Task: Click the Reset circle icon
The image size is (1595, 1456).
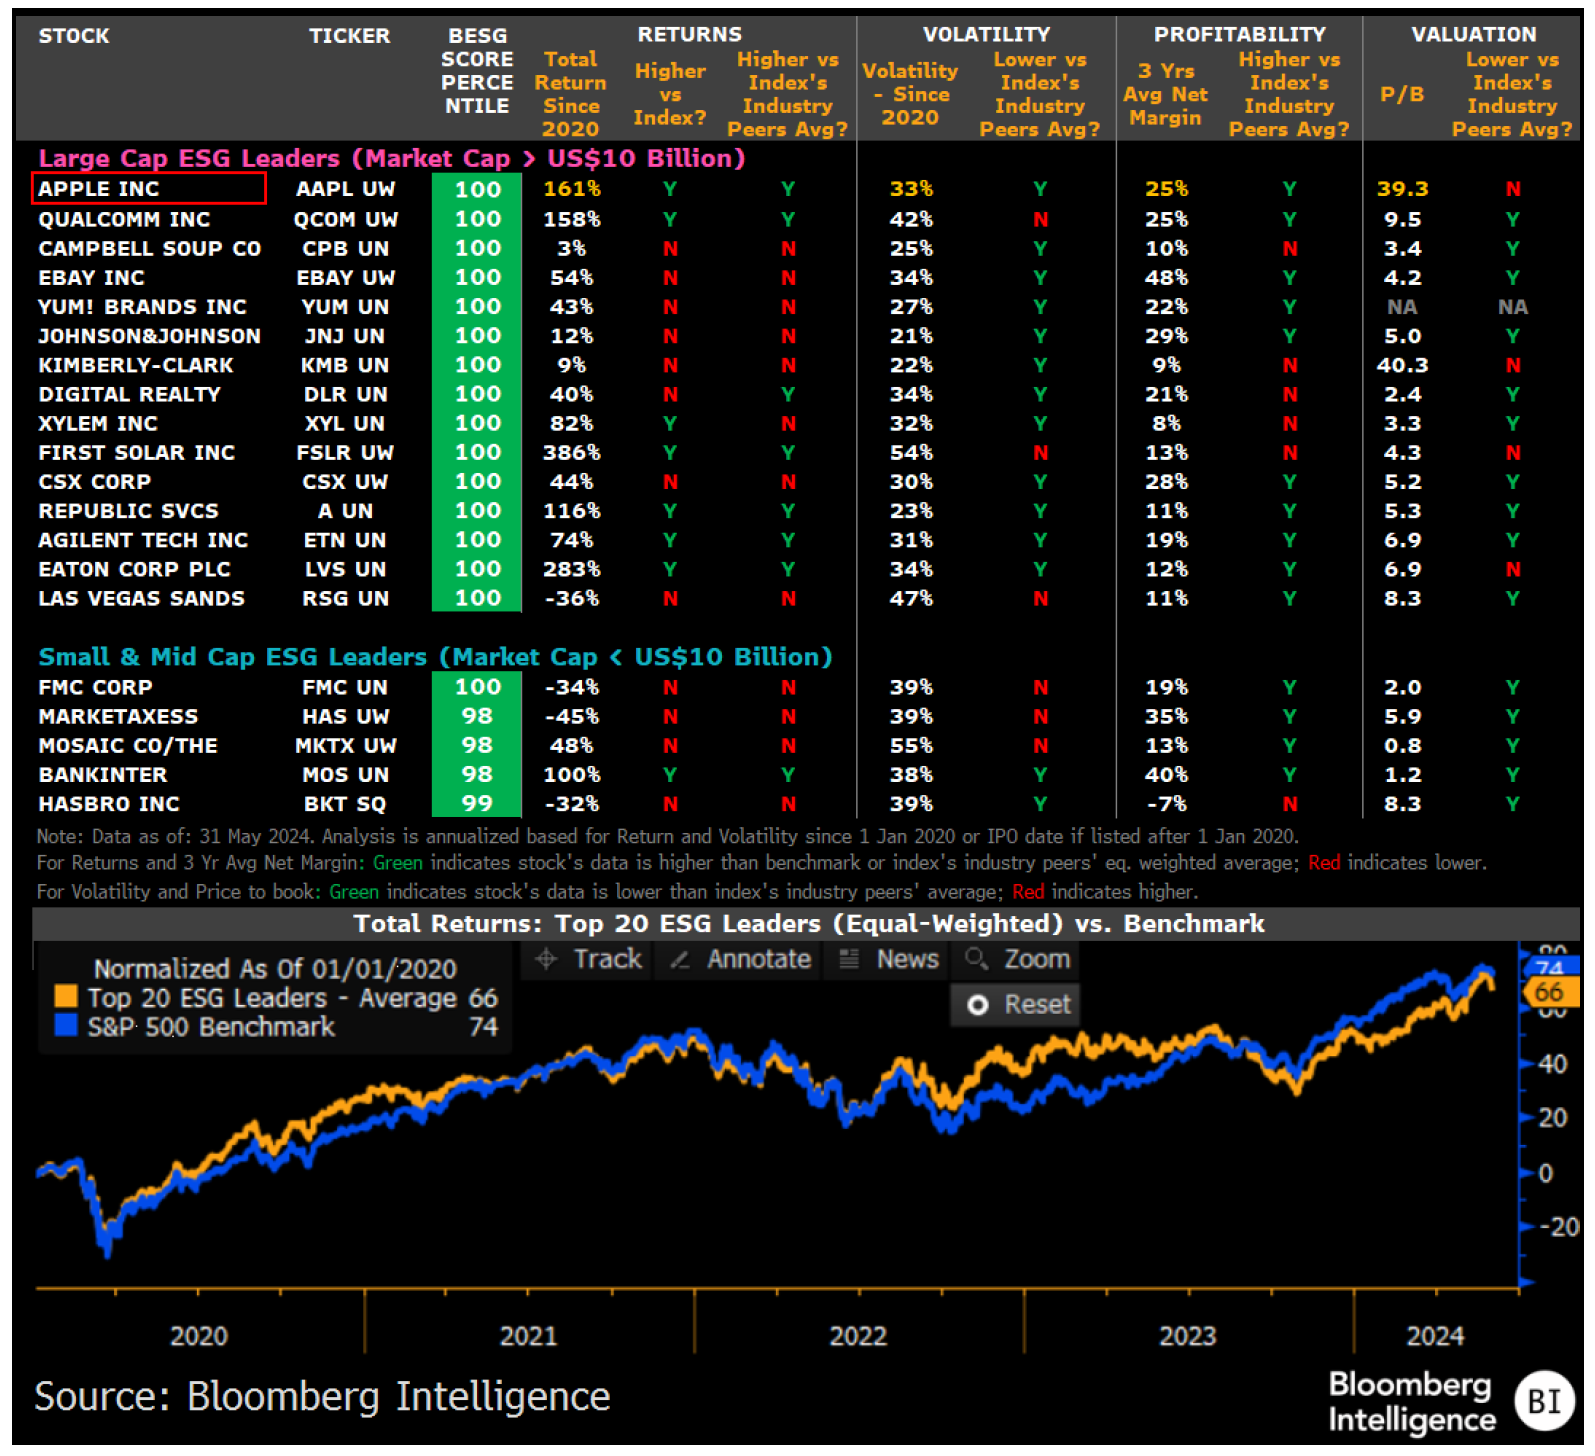Action: [x=978, y=1005]
